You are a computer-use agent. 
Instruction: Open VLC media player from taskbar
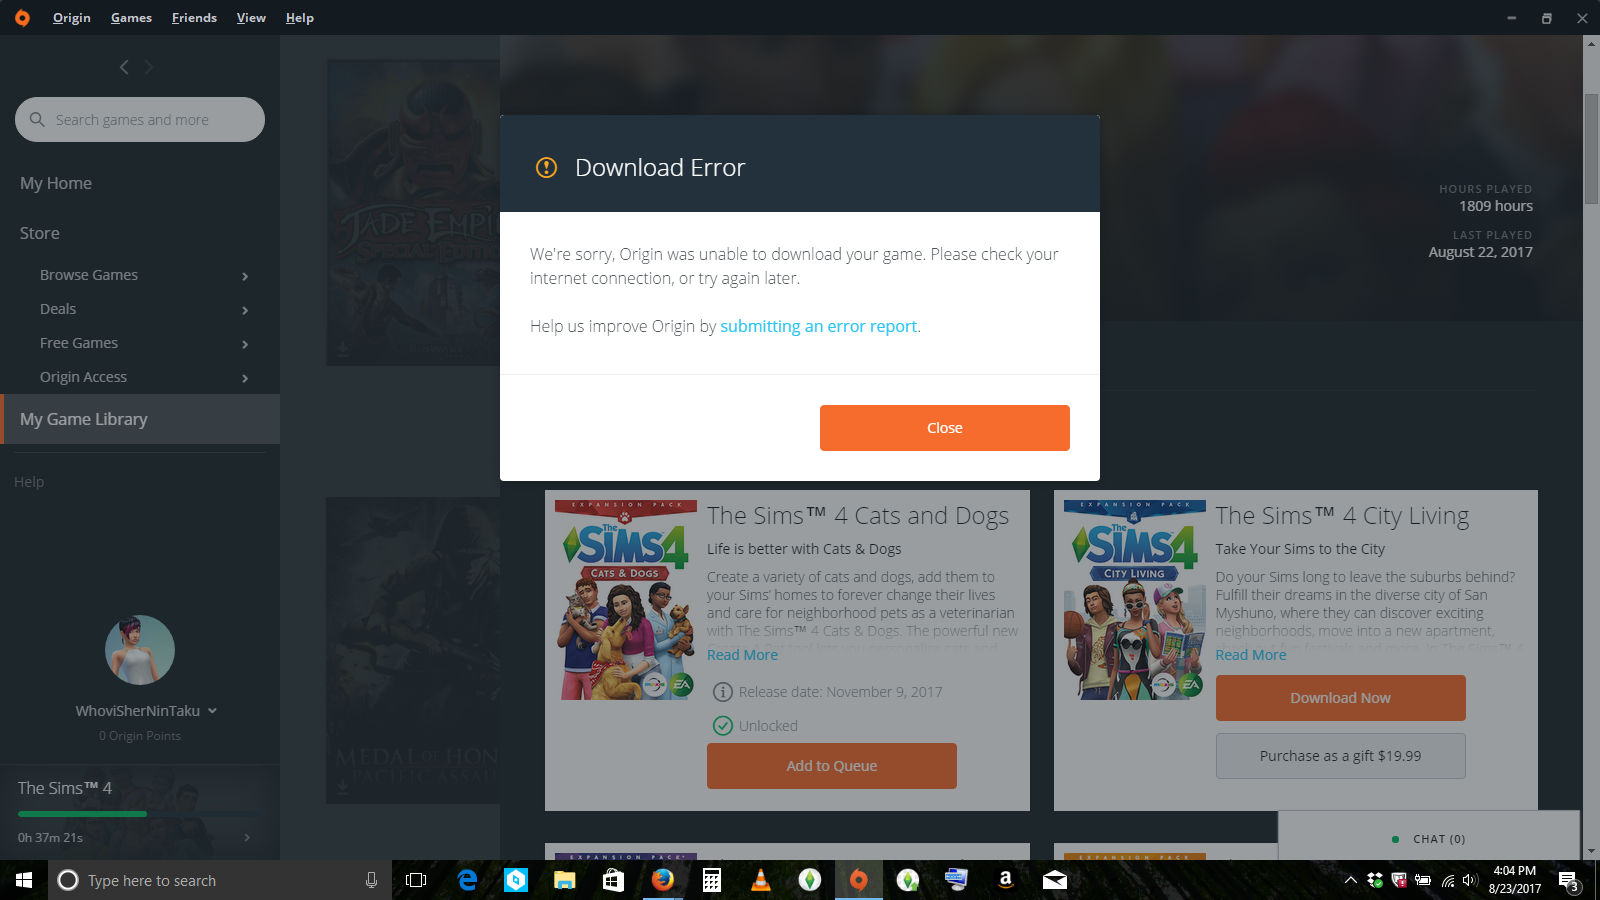(760, 880)
